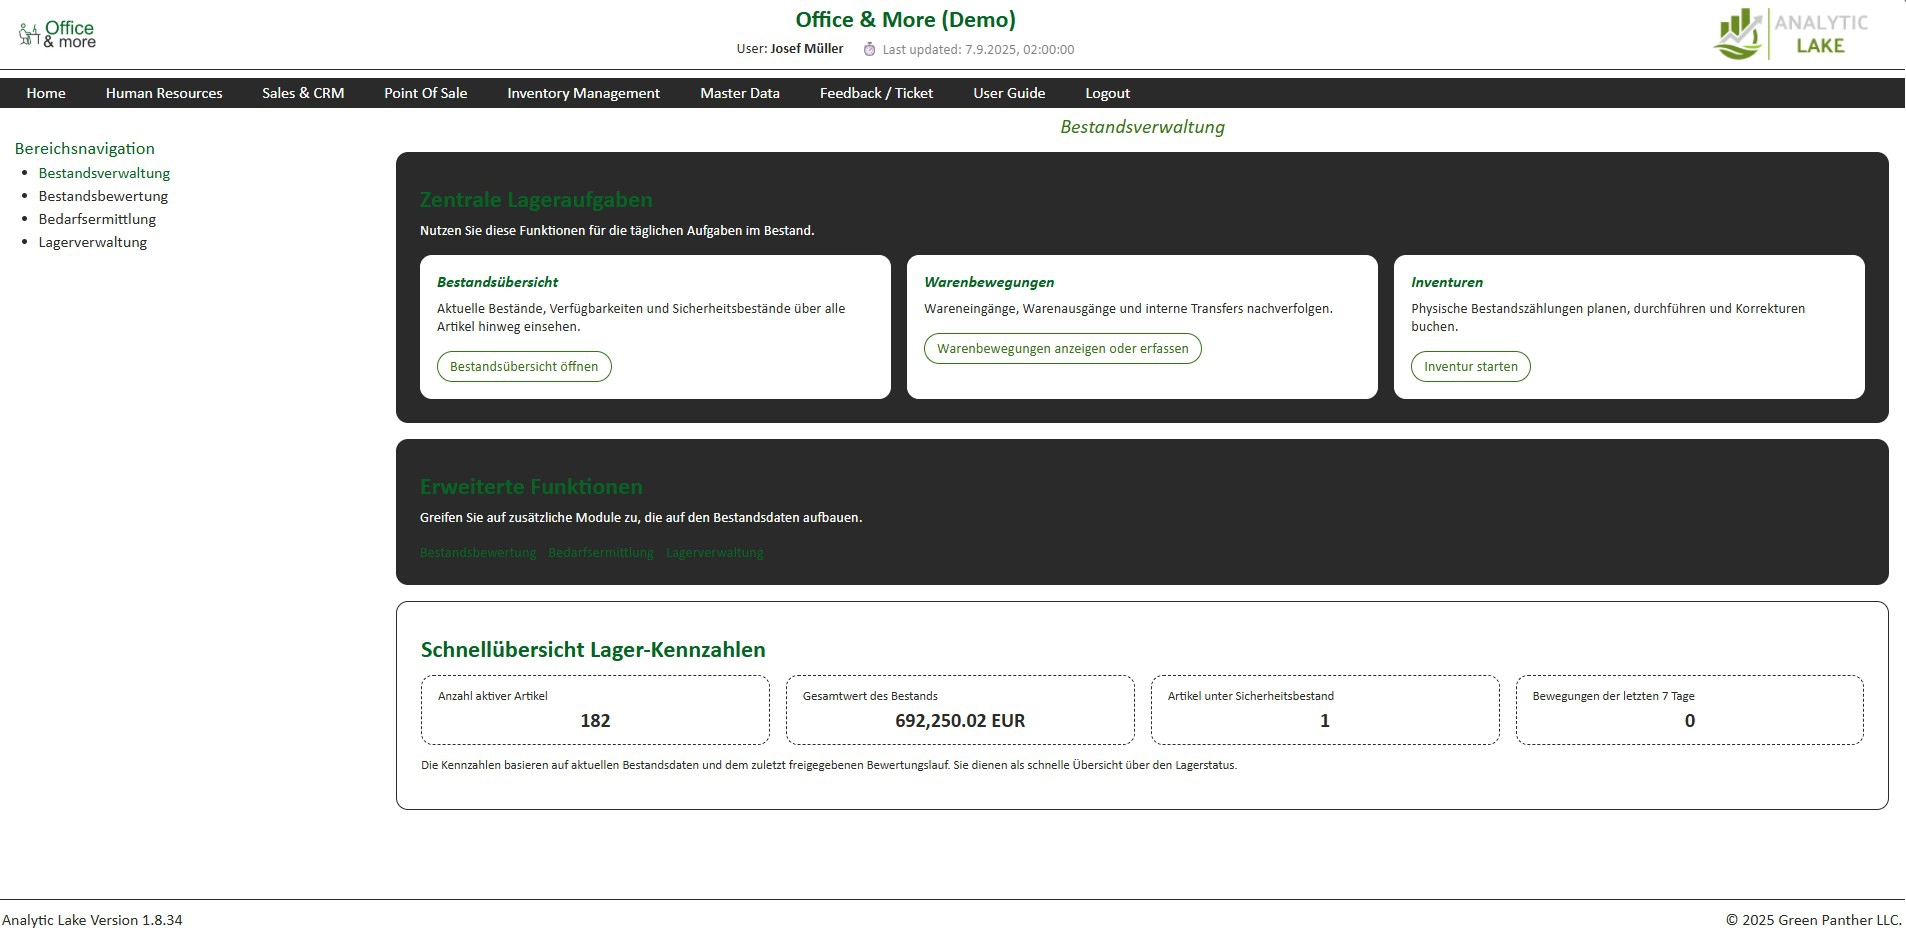Click Warenbewegungen anzeigen oder erfassen button
Screen dimensions: 1906x935
[x=1063, y=348]
